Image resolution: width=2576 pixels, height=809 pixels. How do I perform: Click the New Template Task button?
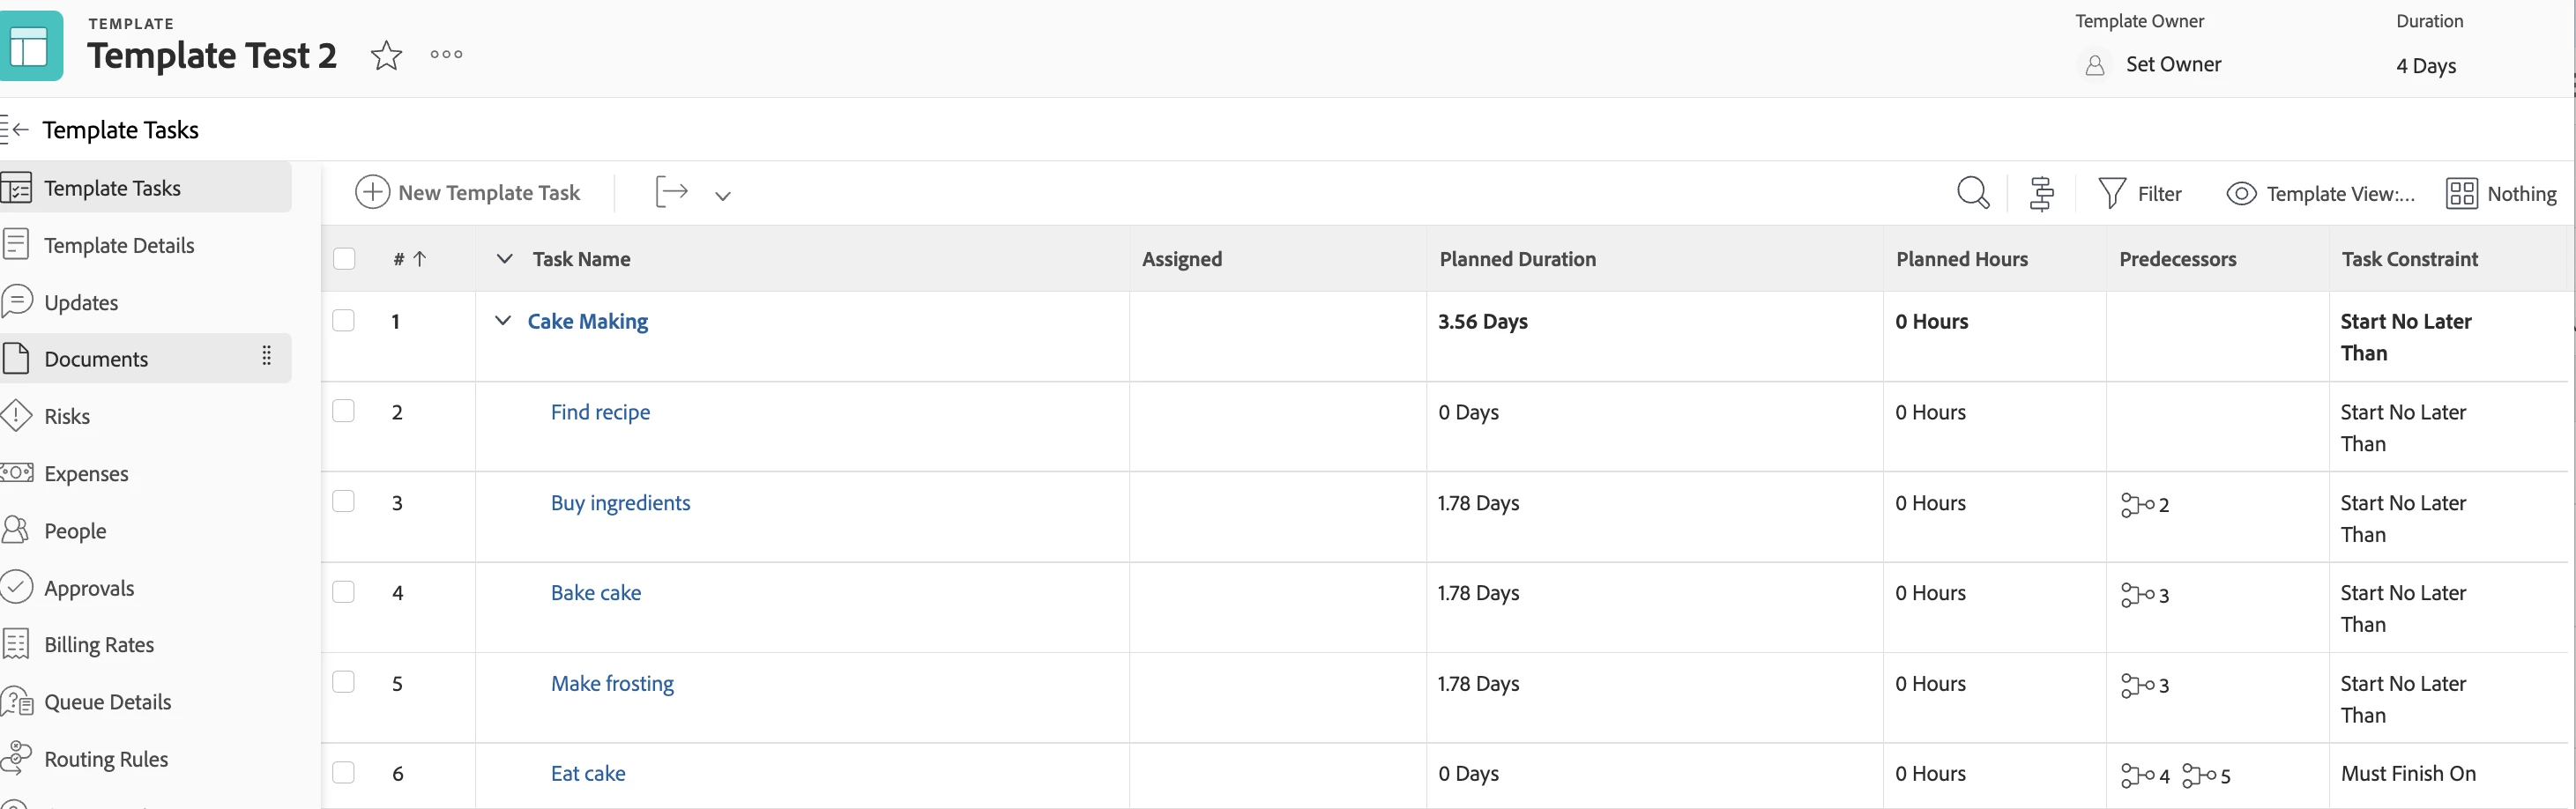[x=468, y=193]
